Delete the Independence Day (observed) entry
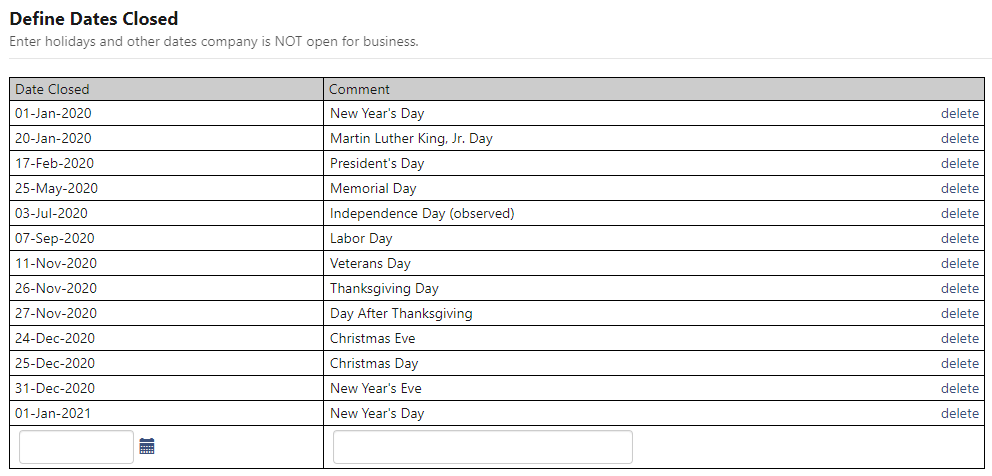 click(959, 213)
